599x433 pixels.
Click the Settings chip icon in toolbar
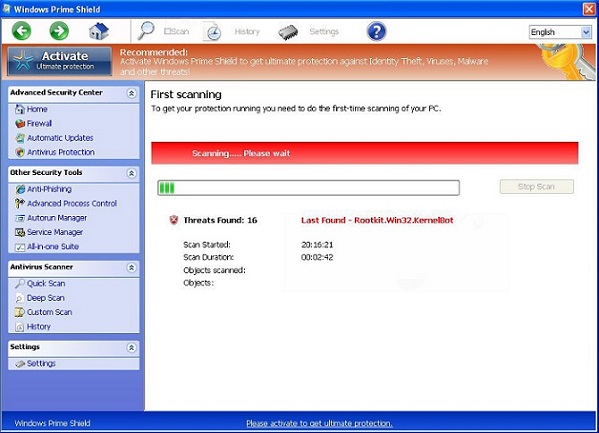[x=288, y=32]
